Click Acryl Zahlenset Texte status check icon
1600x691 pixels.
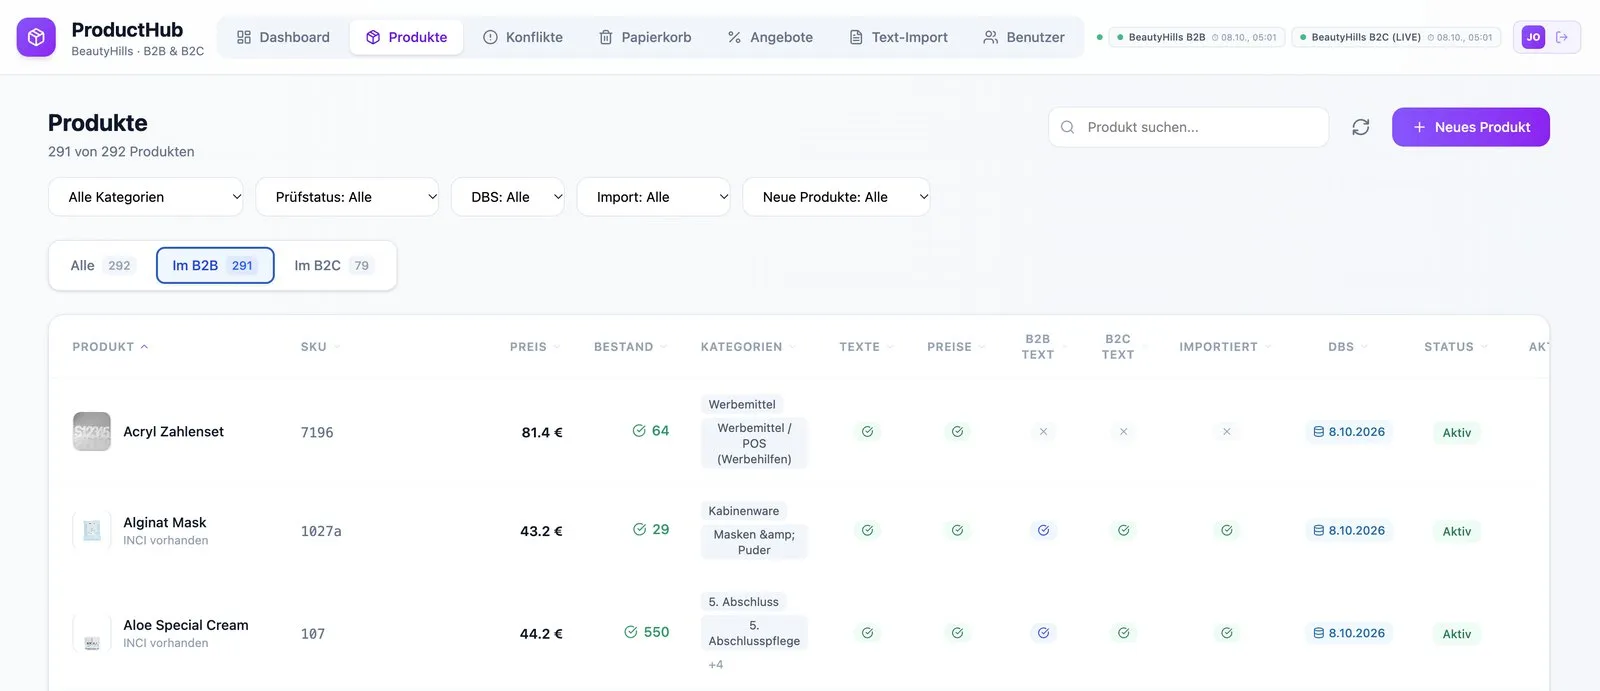[x=867, y=432]
